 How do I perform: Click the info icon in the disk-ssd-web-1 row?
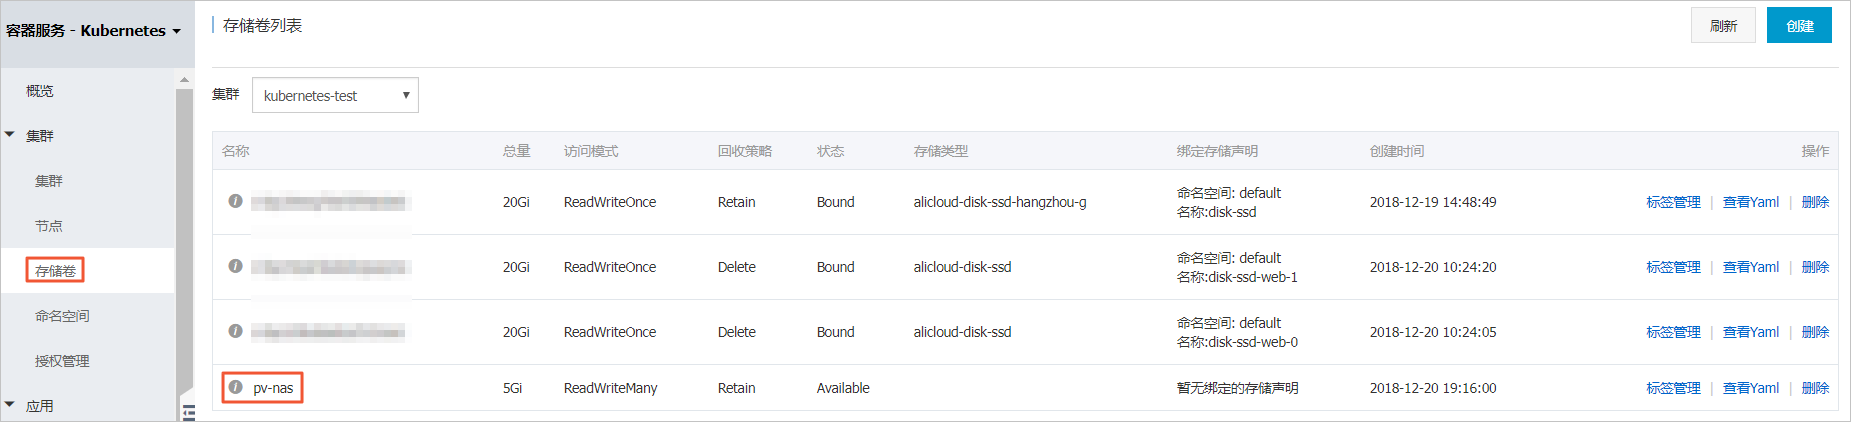click(235, 266)
